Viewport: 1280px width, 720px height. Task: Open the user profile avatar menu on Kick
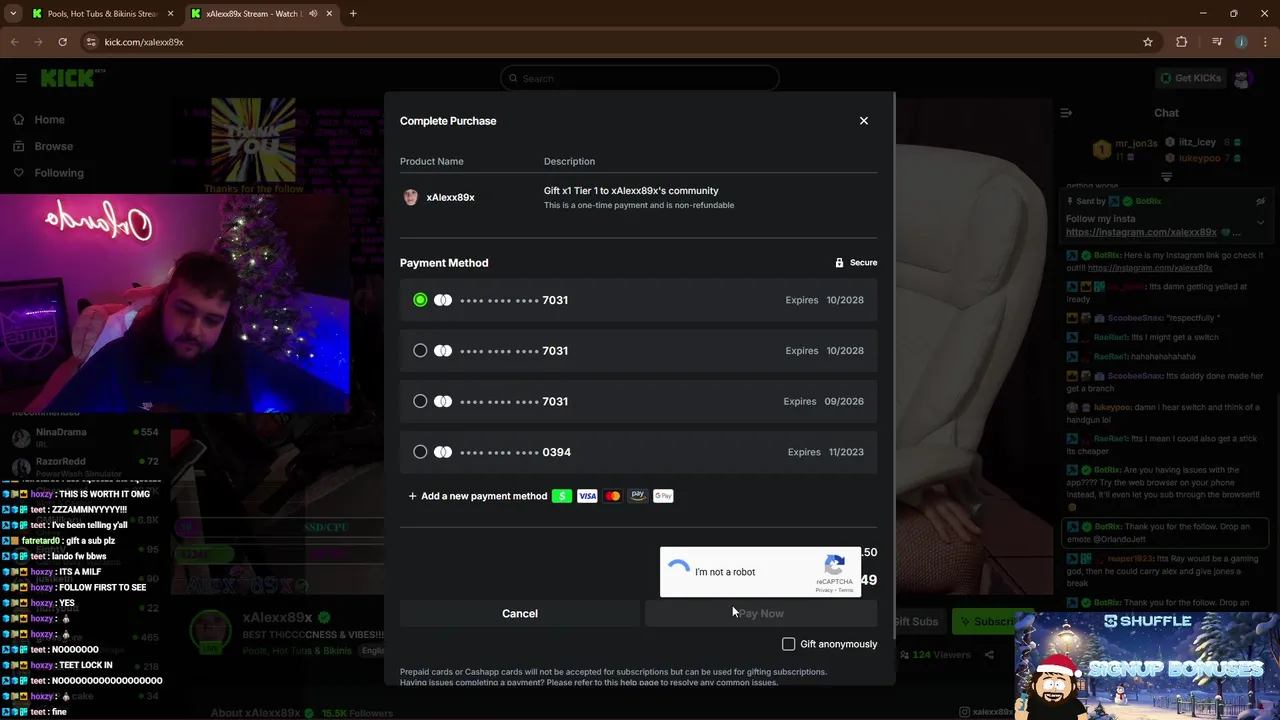[x=1243, y=78]
